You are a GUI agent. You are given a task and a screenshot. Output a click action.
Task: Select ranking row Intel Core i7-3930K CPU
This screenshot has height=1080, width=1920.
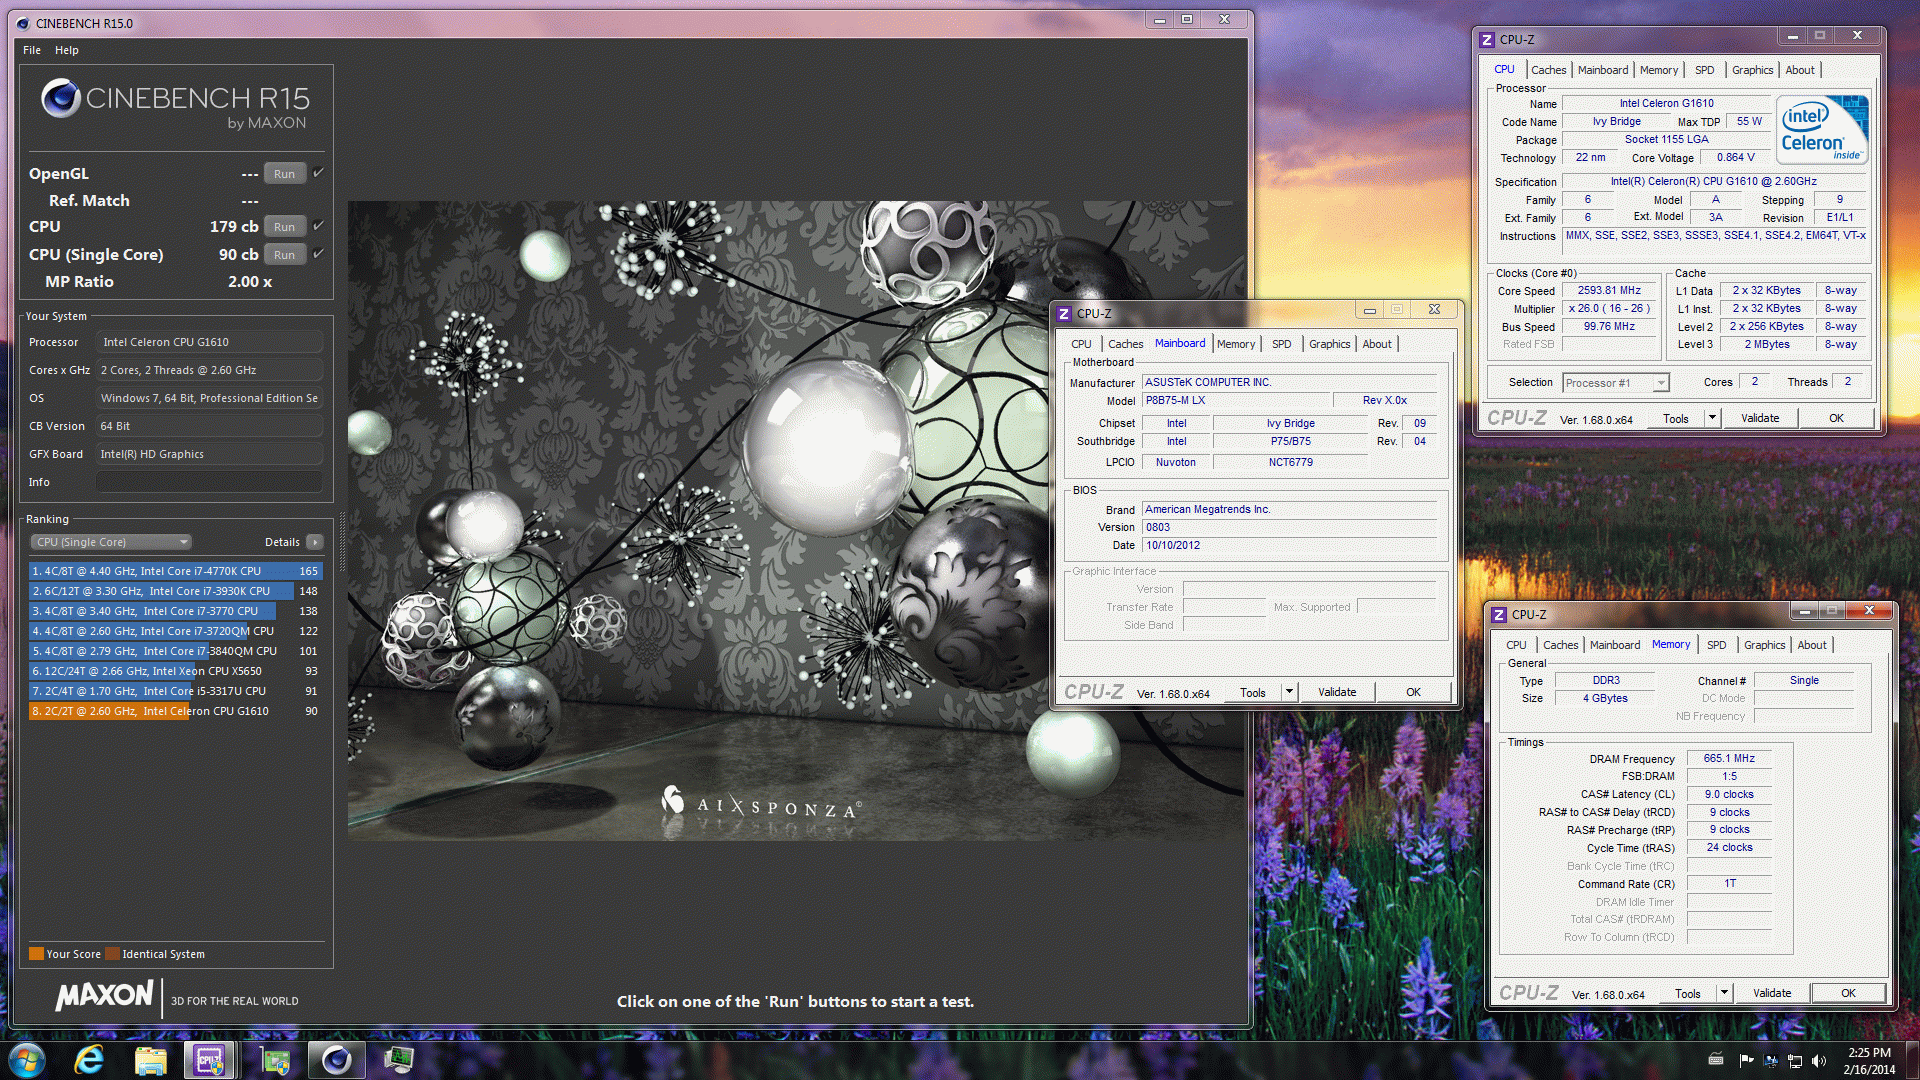pos(175,591)
